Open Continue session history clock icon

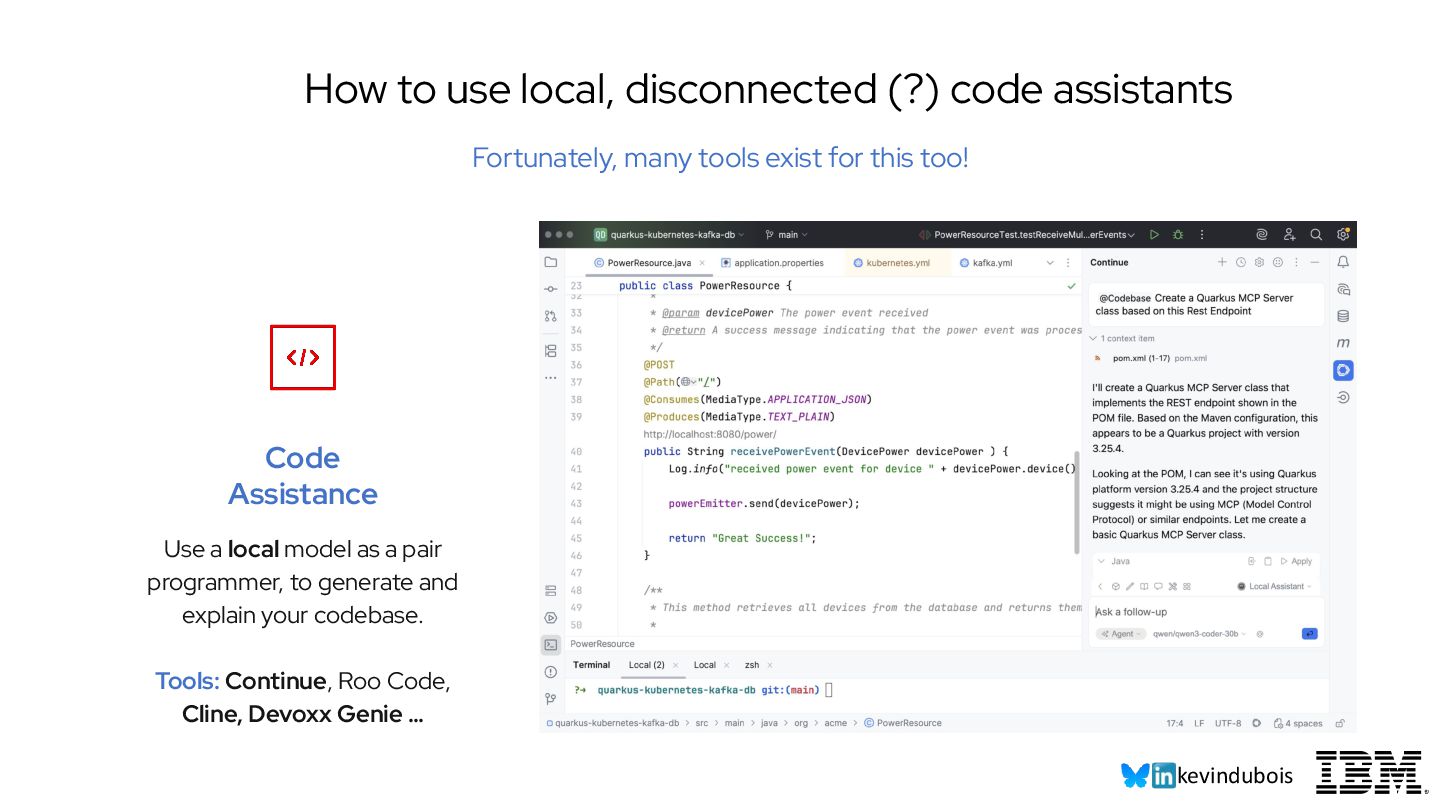[1241, 262]
